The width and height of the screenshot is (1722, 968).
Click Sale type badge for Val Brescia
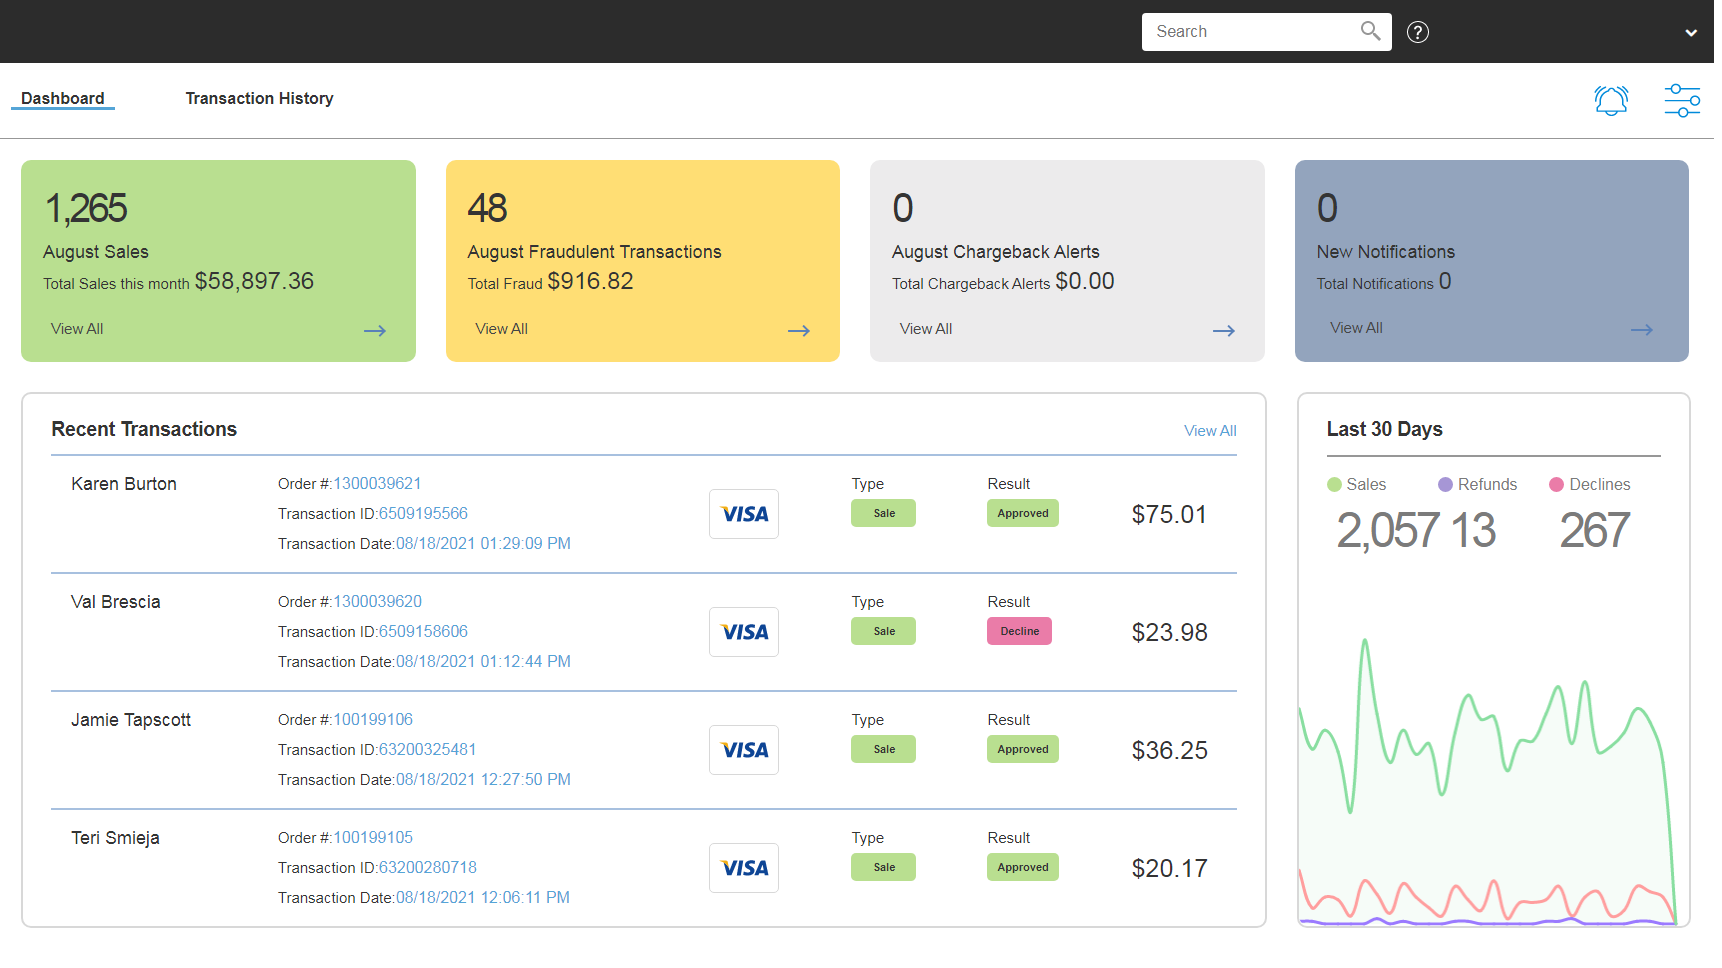tap(883, 631)
